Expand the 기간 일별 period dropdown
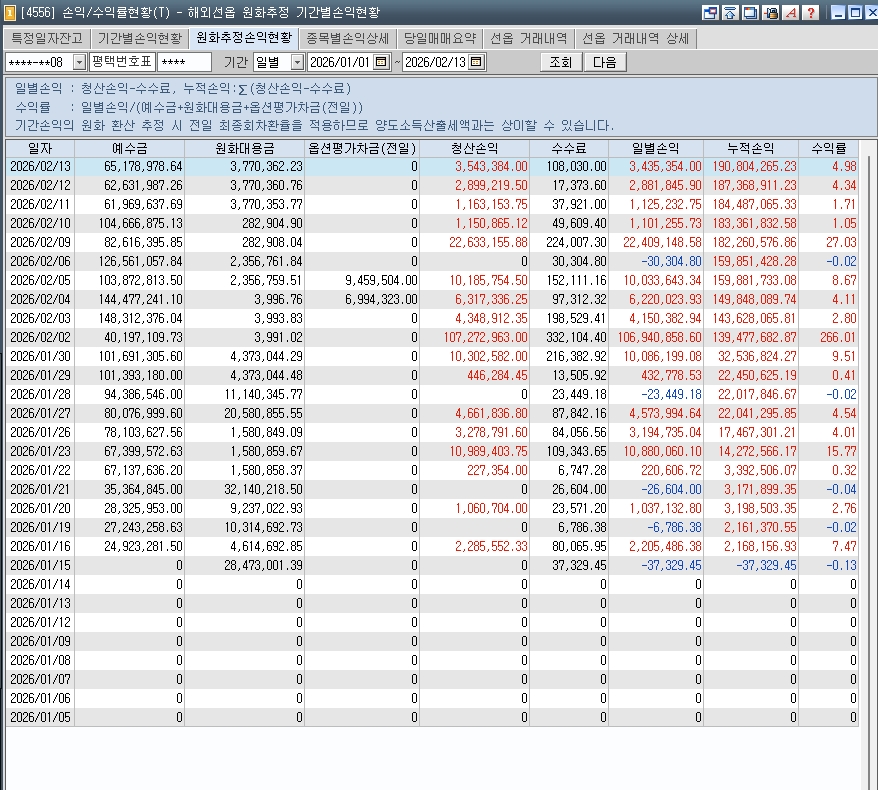Screen dimensions: 878x790 pos(298,62)
